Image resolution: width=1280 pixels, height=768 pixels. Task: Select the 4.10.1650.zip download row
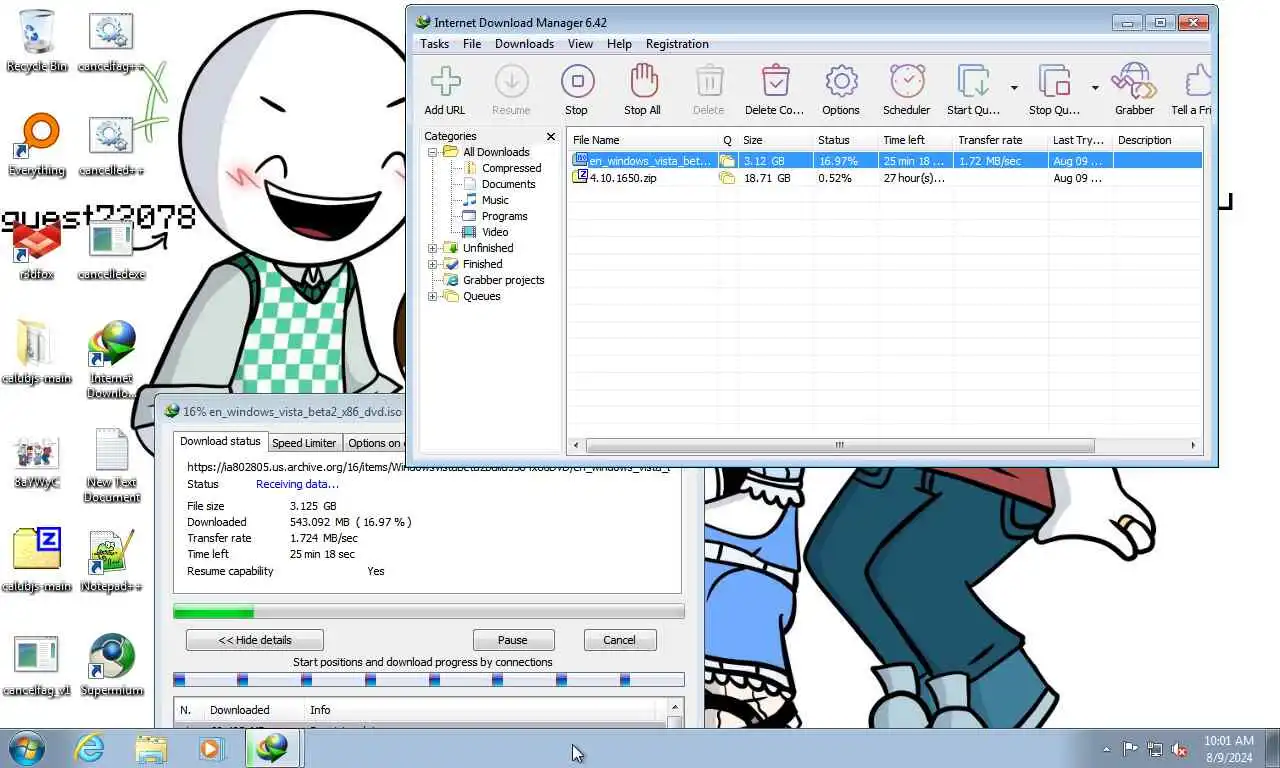point(885,178)
